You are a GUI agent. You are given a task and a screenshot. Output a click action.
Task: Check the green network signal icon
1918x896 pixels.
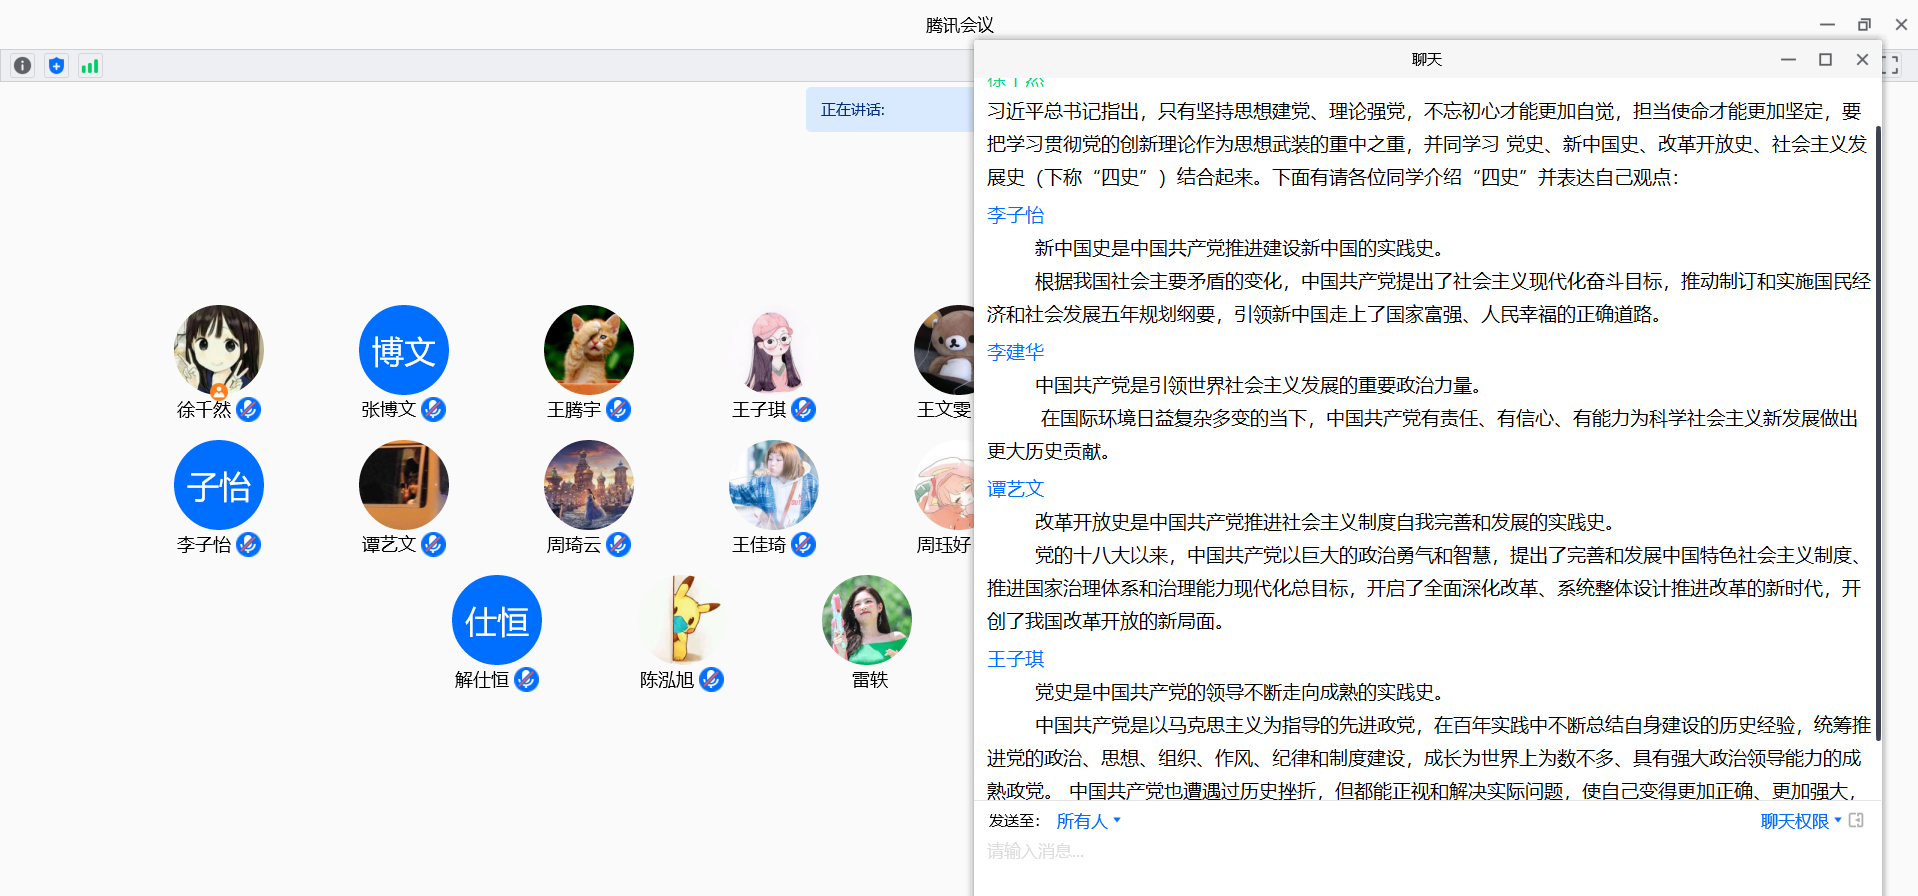coord(90,66)
